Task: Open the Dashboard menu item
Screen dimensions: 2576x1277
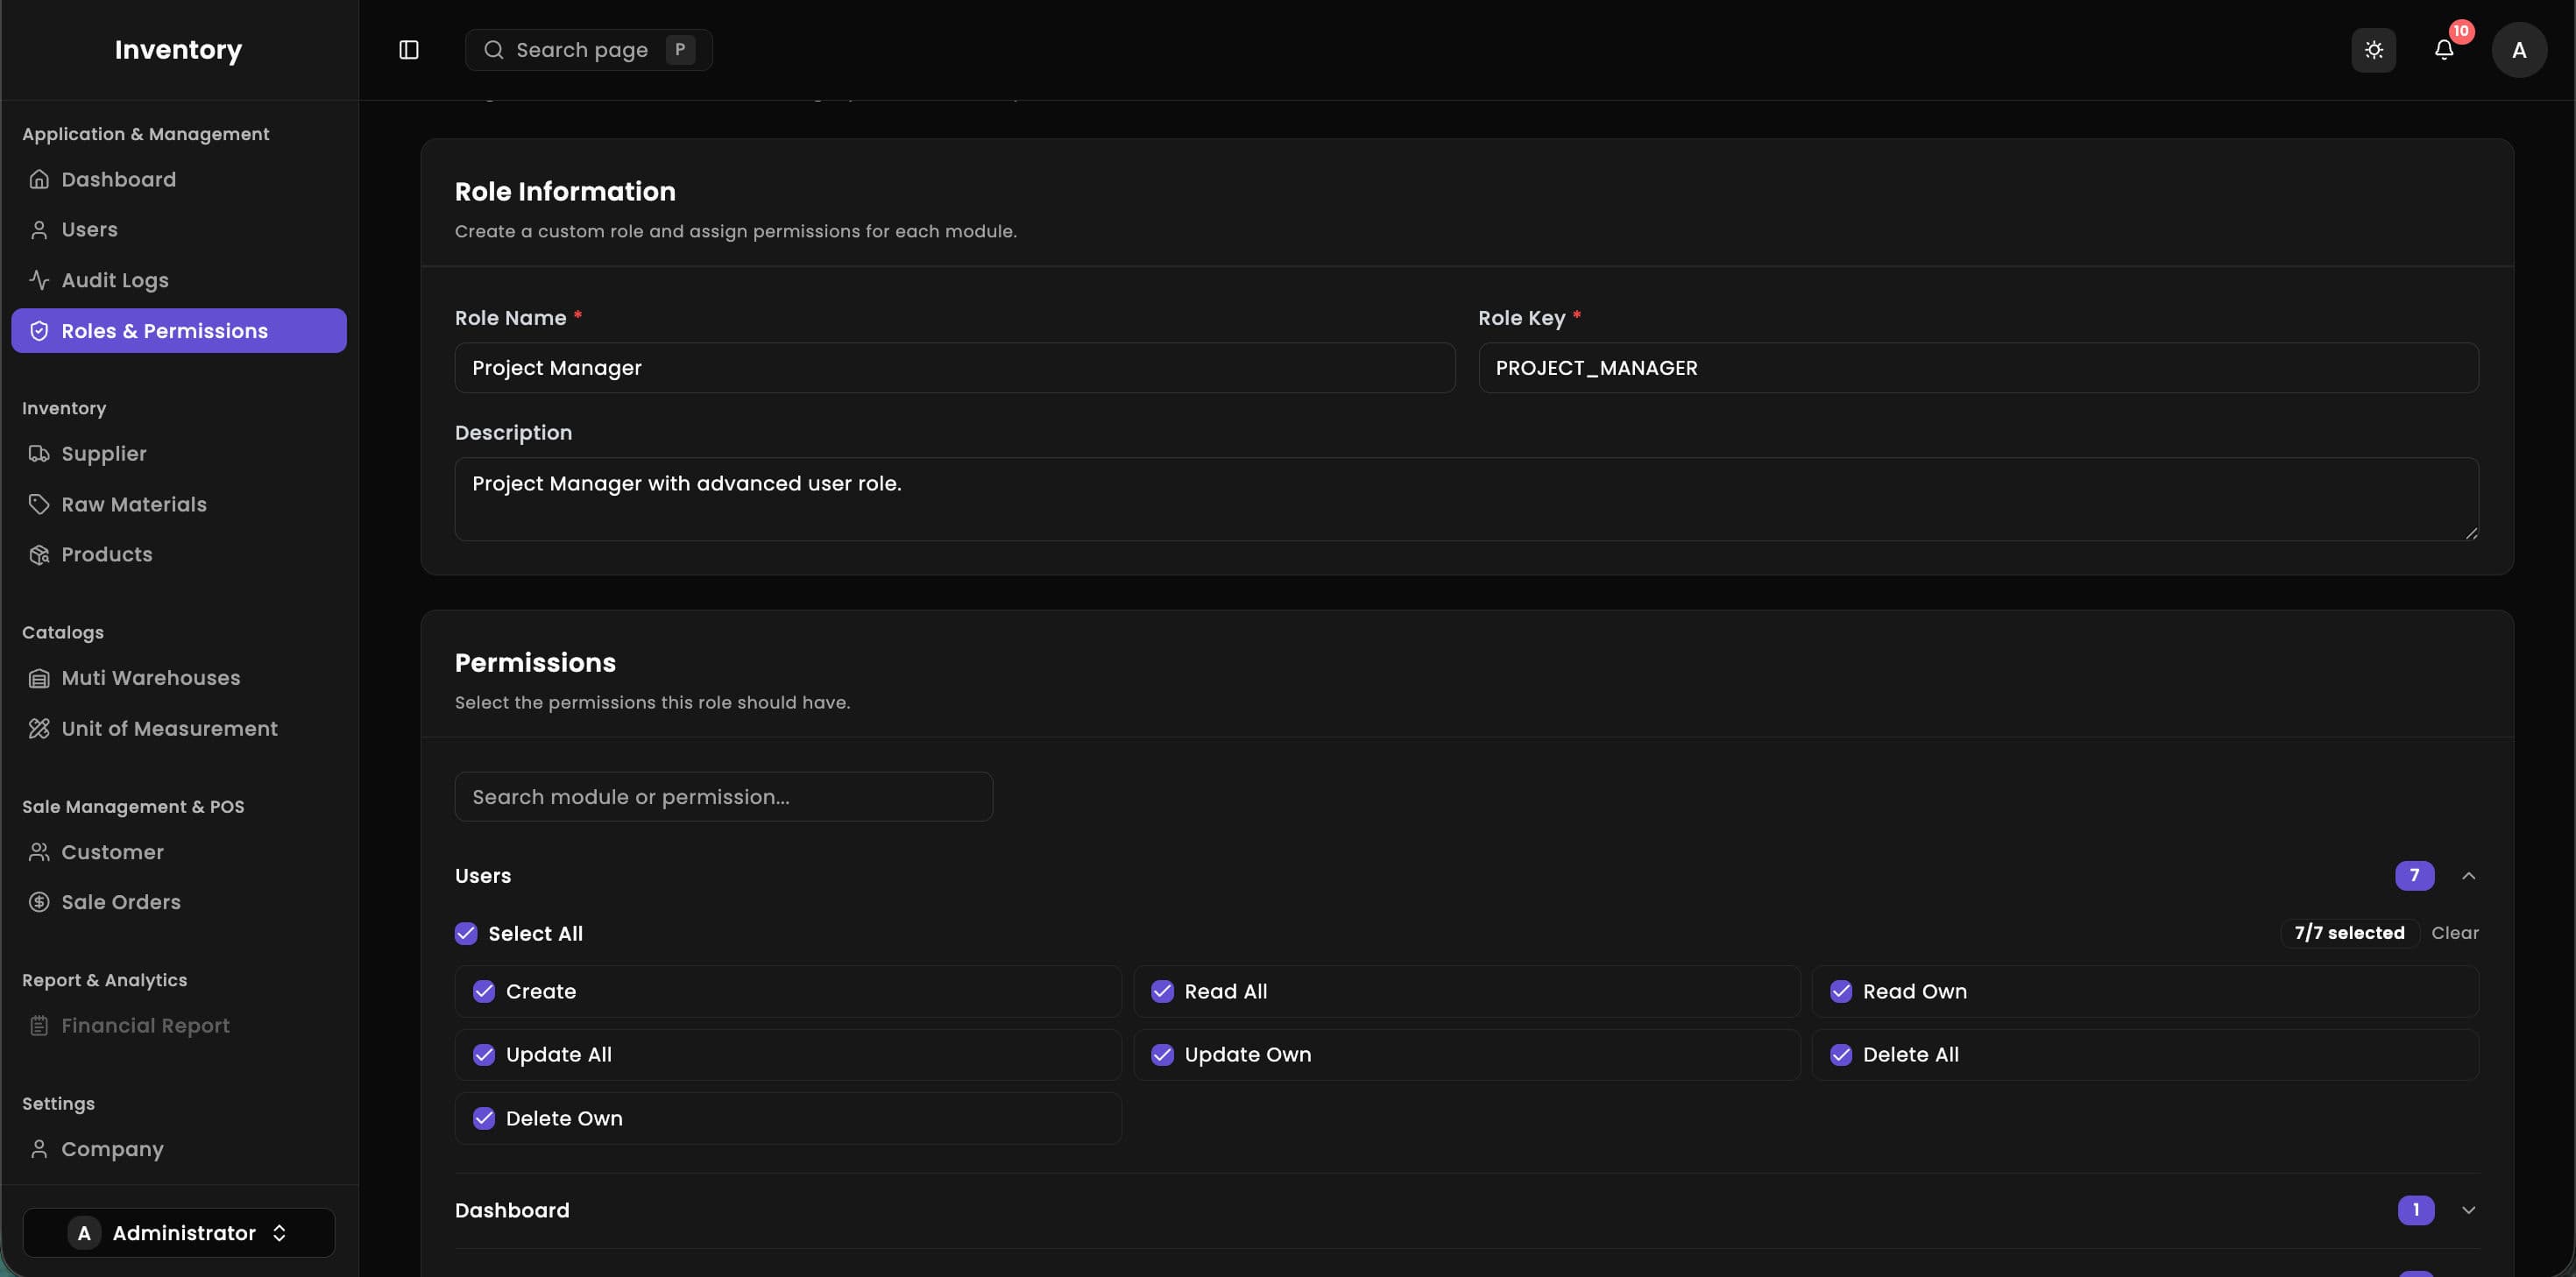Action: tap(179, 179)
